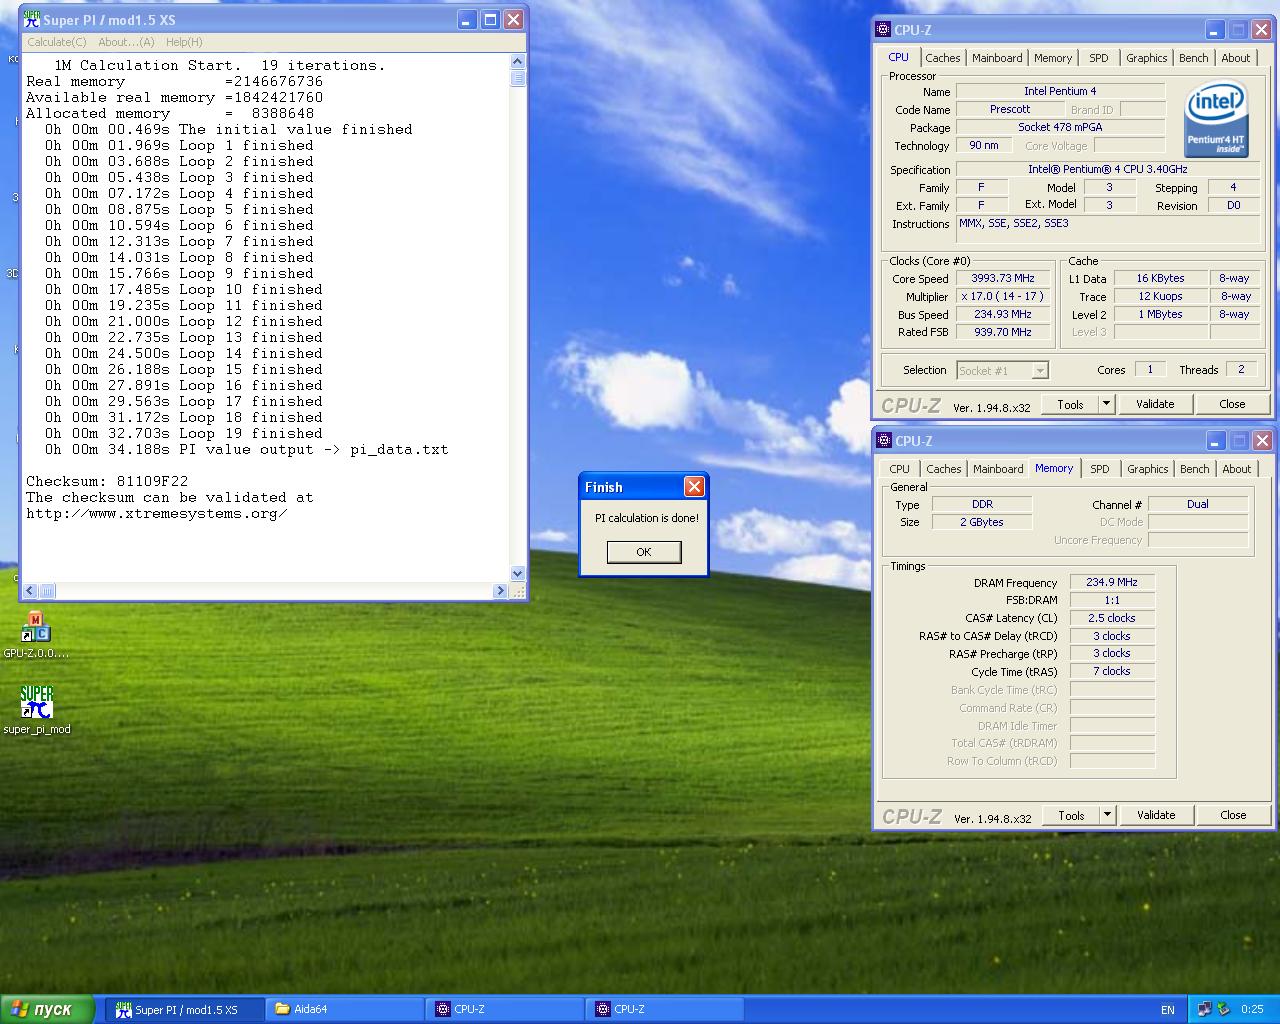
Task: Show Graphics tab in CPU-Z processor window
Action: 1147,58
